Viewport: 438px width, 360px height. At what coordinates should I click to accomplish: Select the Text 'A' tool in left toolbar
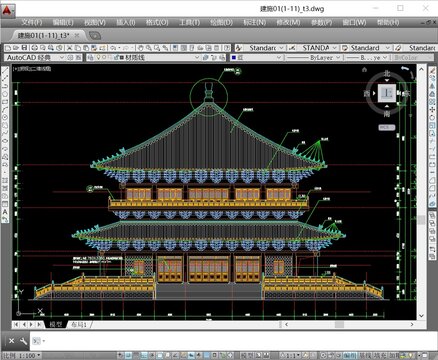pyautogui.click(x=5, y=212)
